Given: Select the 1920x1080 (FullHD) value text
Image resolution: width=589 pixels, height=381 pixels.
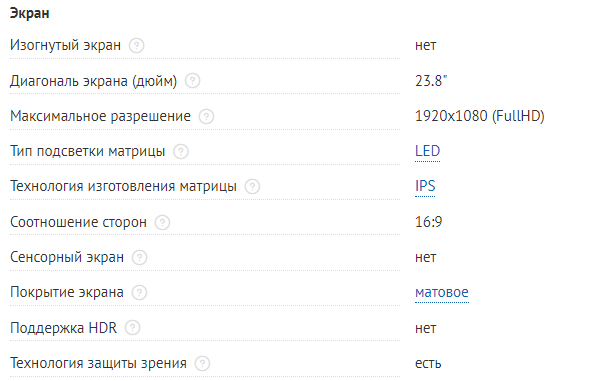Looking at the screenshot, I should 480,116.
